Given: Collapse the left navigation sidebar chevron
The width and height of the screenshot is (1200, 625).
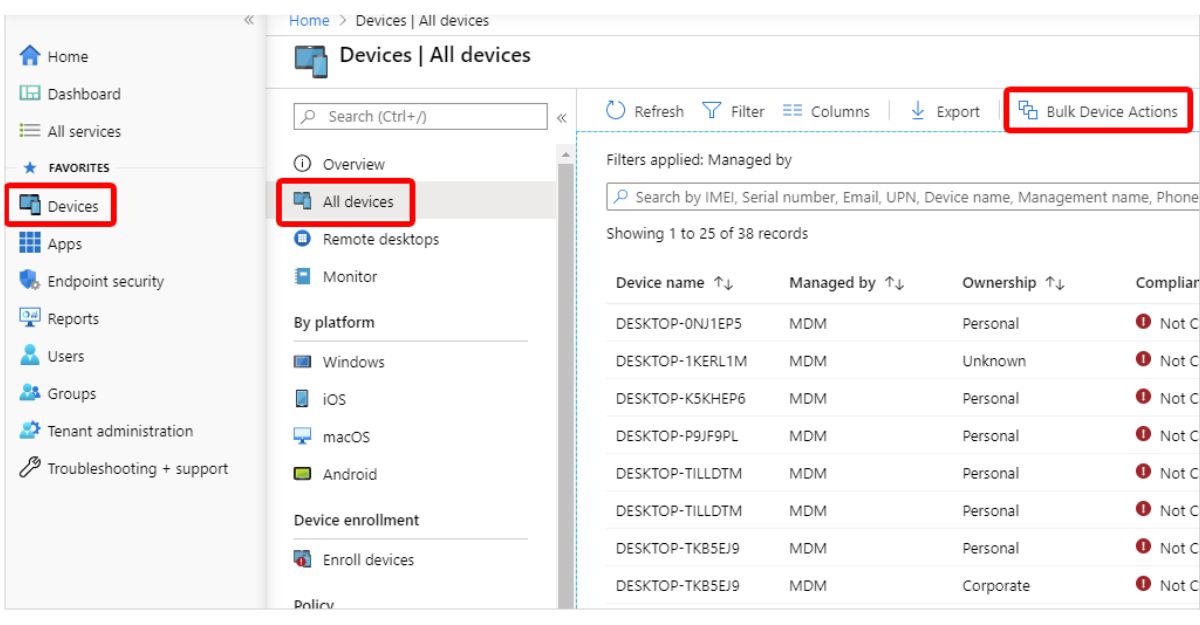Looking at the screenshot, I should [250, 20].
